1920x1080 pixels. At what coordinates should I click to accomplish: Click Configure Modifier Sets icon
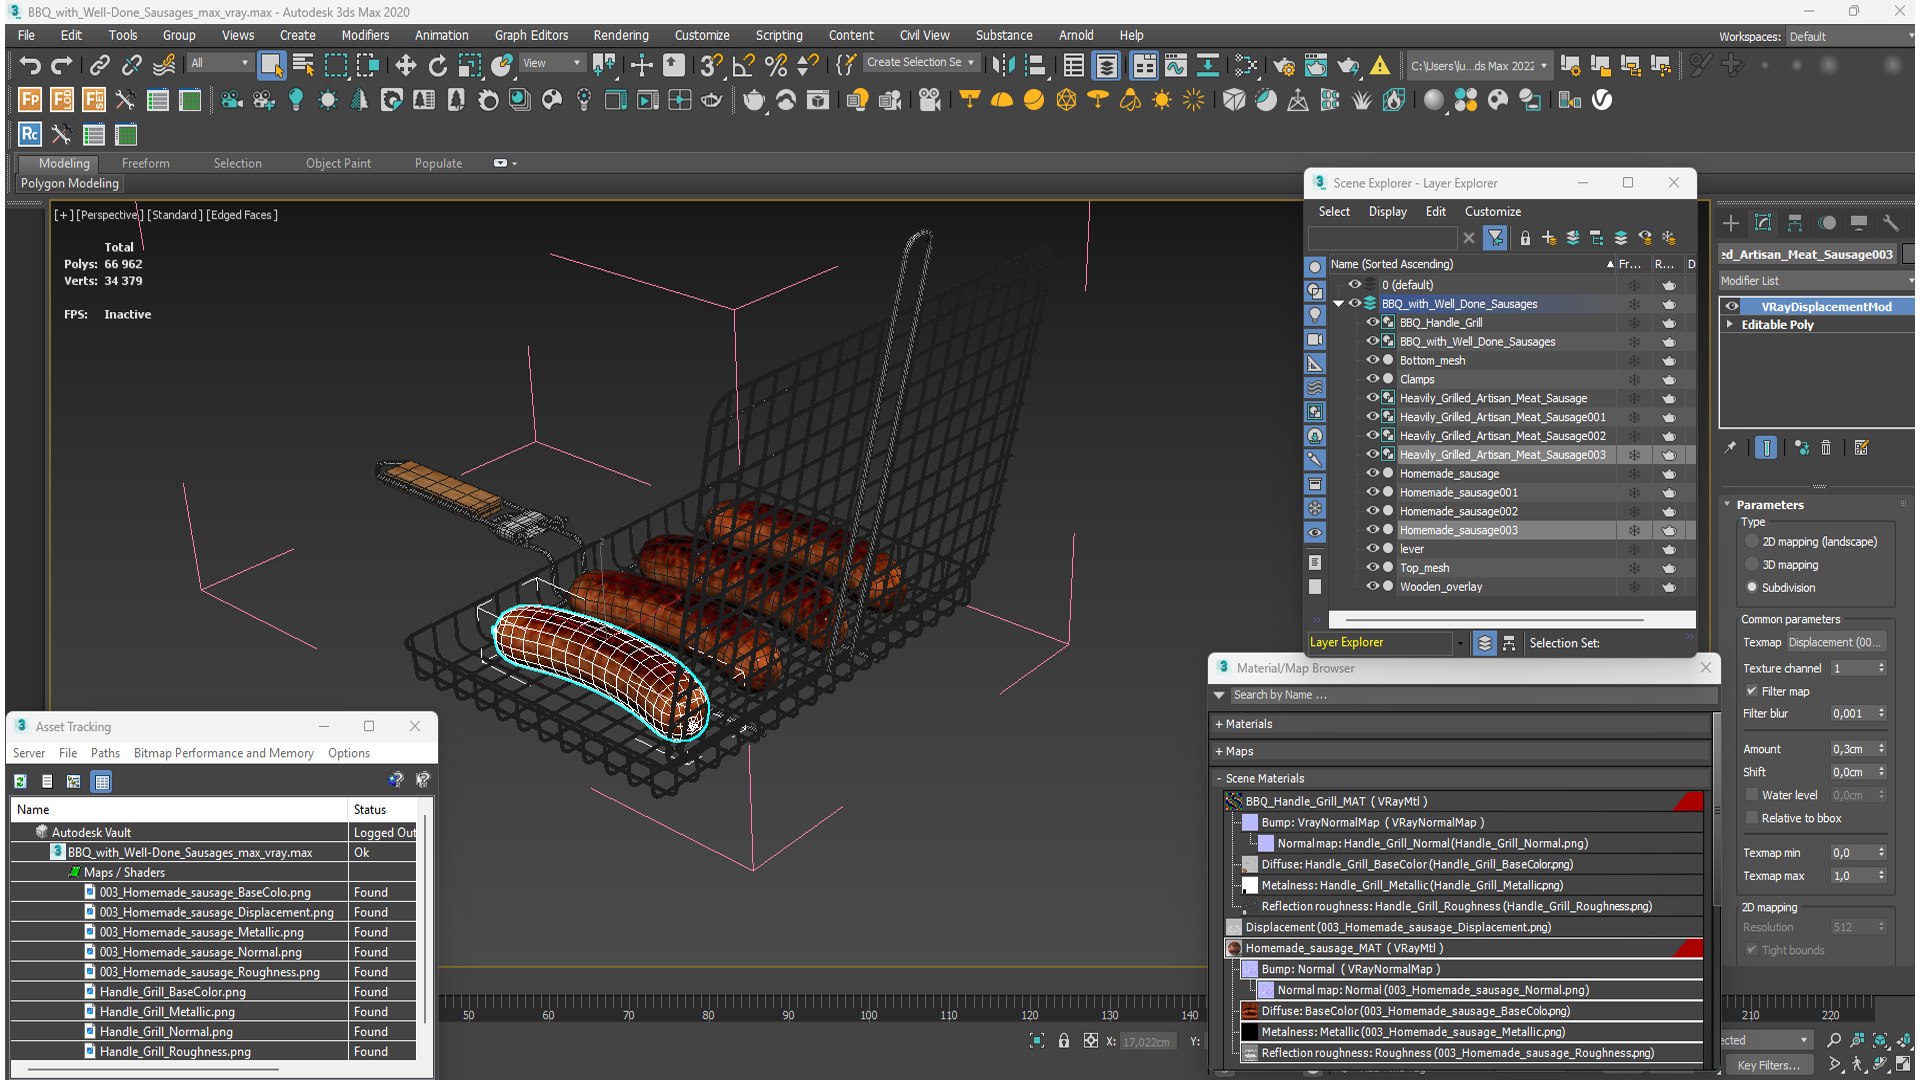click(x=1861, y=448)
